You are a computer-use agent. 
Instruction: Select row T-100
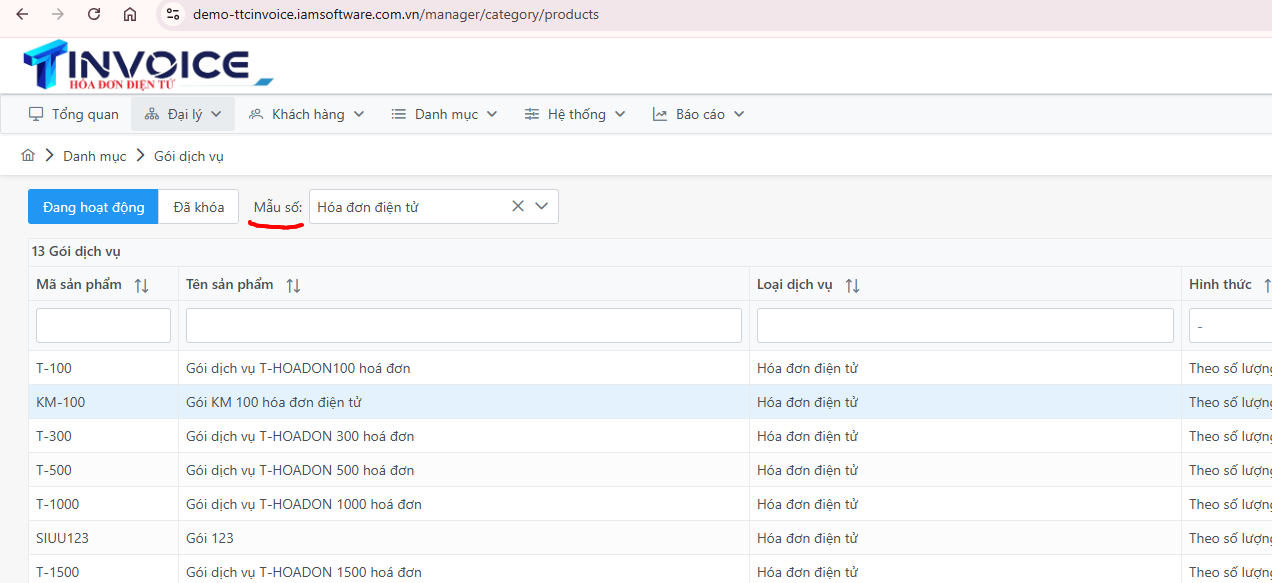pos(650,368)
